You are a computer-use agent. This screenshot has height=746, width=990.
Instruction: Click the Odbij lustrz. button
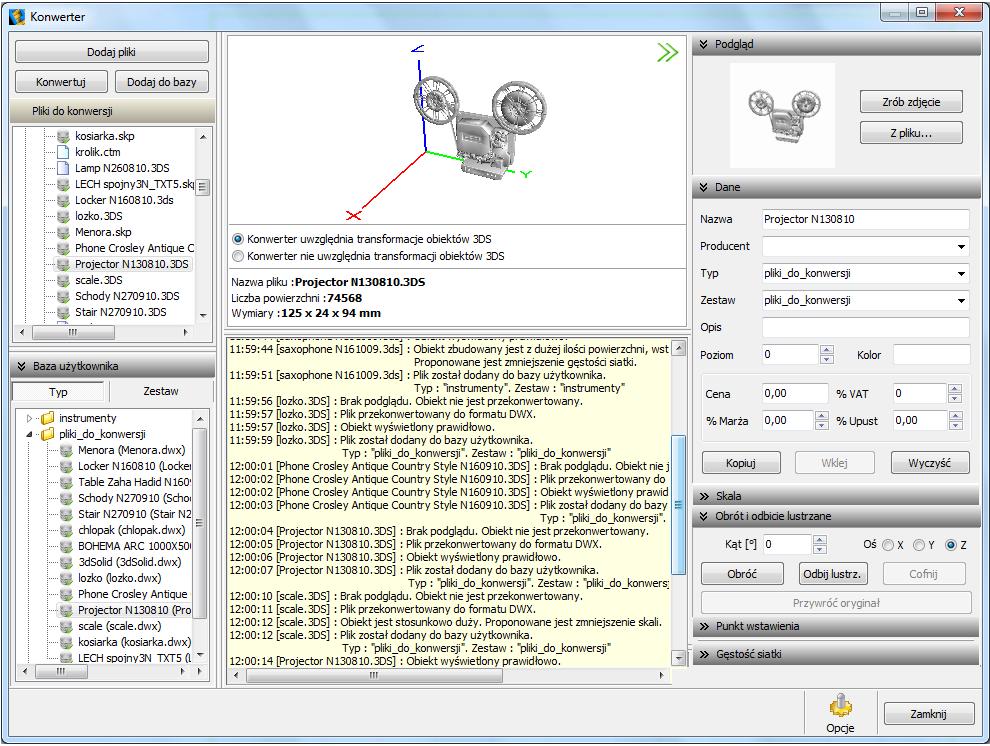832,574
